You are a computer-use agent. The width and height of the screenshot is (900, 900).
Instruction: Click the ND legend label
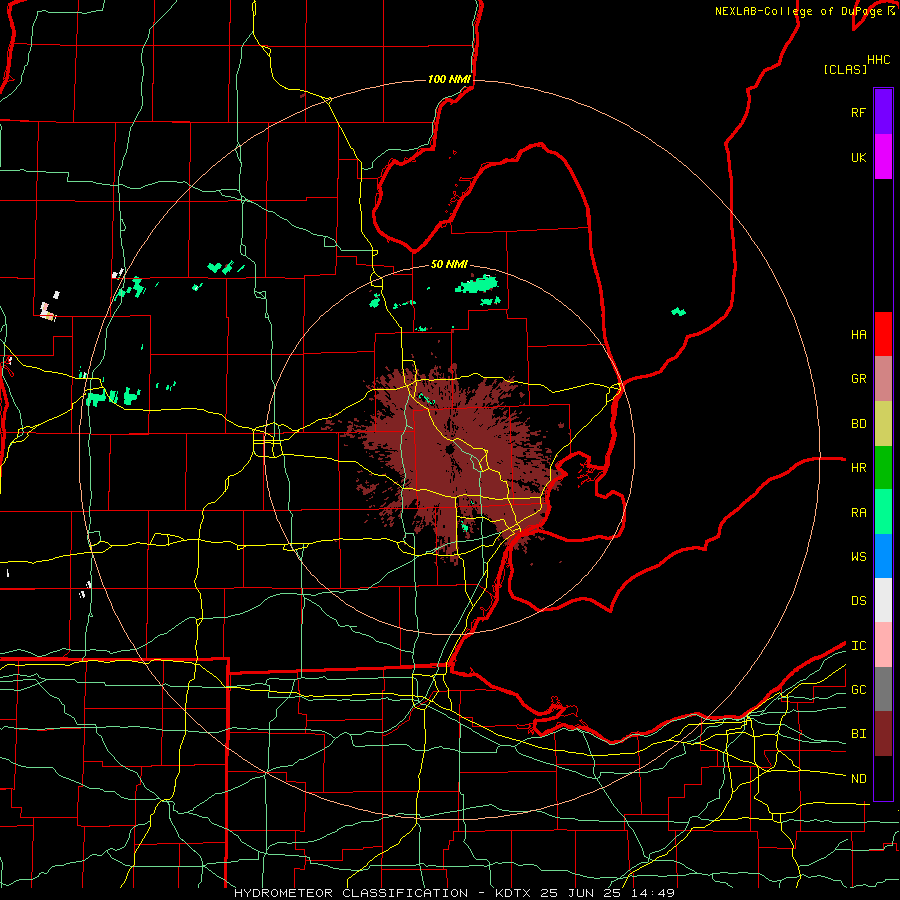click(859, 779)
